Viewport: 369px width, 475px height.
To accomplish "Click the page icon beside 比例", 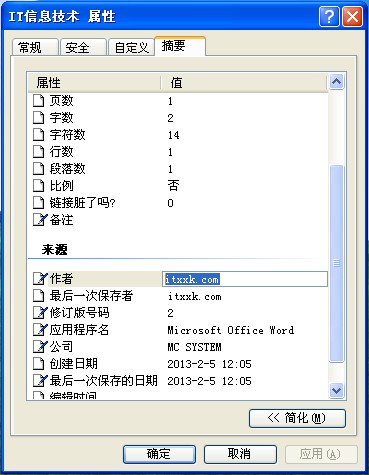I will point(39,186).
